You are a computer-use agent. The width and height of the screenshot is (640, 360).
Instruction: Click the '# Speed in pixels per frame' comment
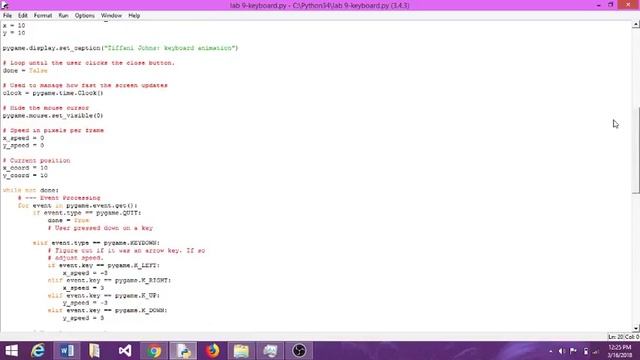[53, 130]
